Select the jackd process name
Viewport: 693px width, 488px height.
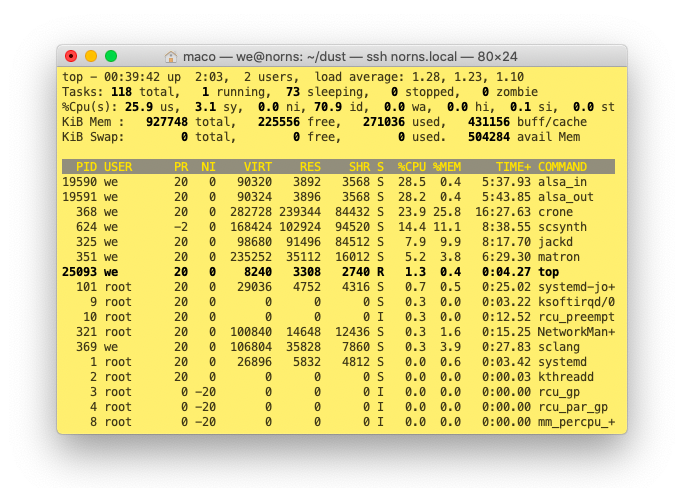point(555,242)
